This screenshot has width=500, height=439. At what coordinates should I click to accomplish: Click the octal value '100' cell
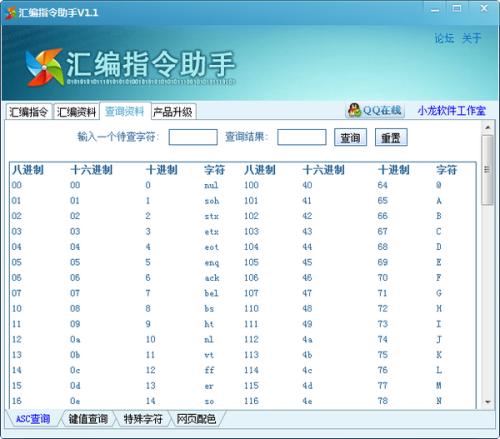[251, 185]
